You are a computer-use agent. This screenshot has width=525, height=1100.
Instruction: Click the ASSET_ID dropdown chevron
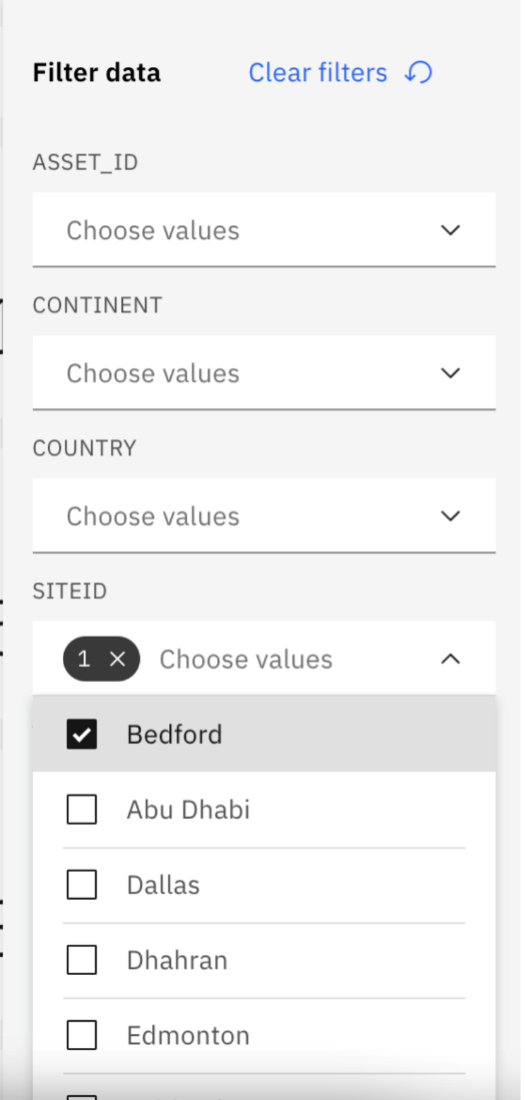click(450, 230)
